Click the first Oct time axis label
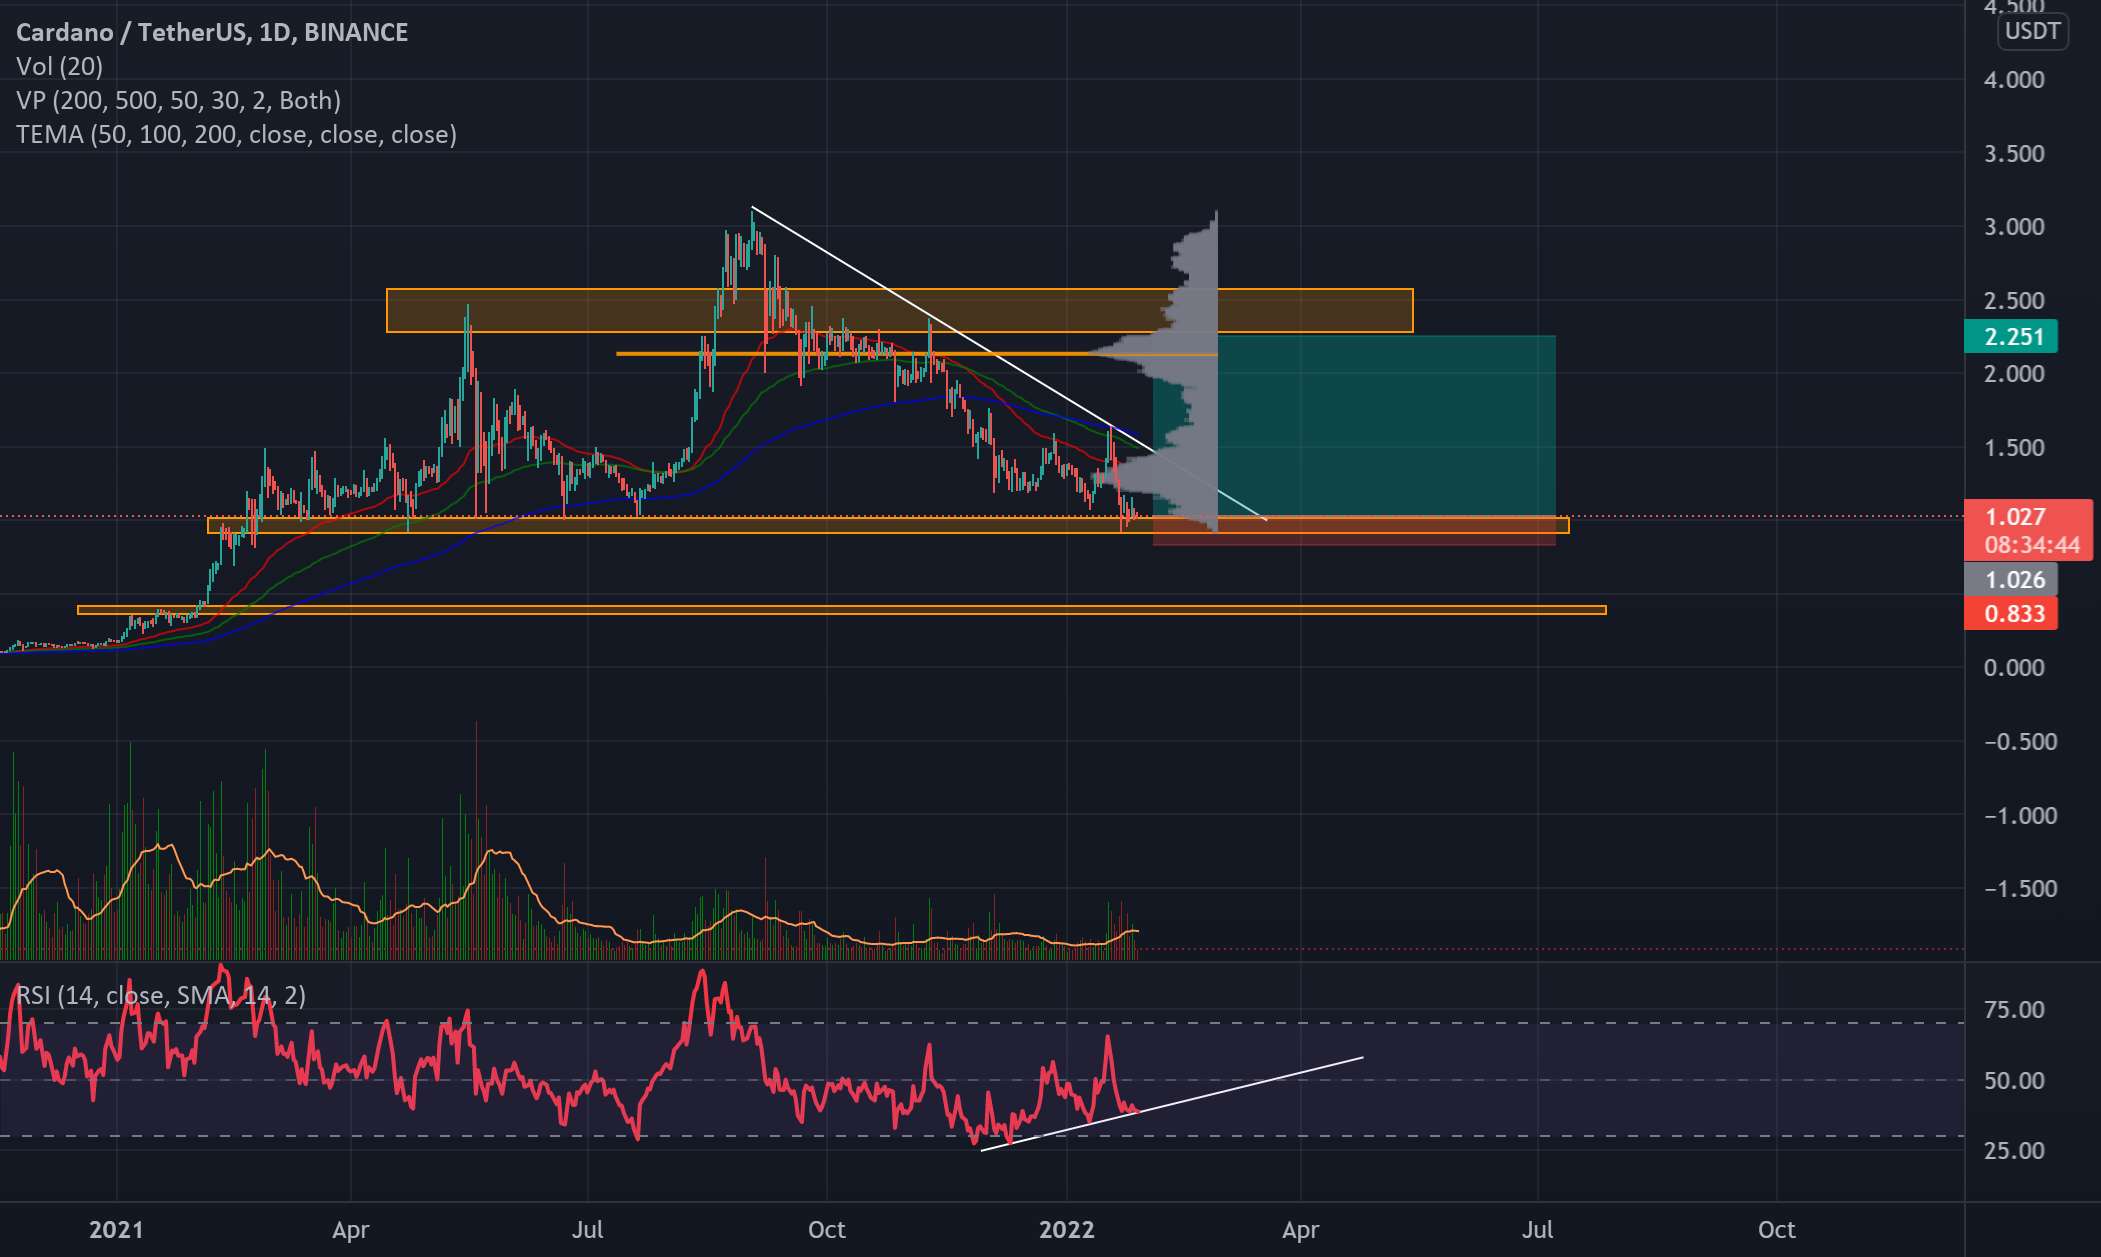The width and height of the screenshot is (2101, 1257). tap(827, 1229)
